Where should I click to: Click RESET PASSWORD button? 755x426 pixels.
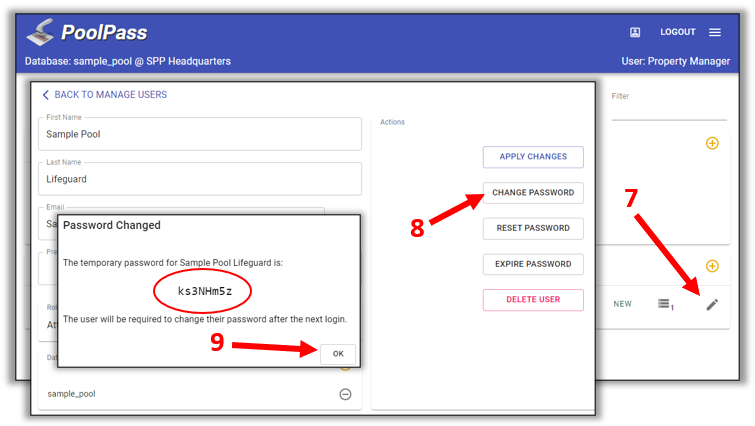click(x=533, y=228)
